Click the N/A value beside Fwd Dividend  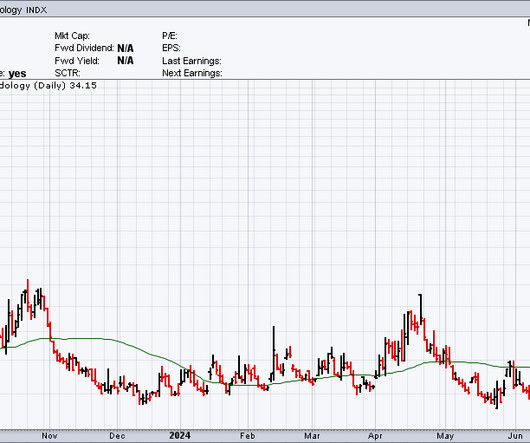click(x=125, y=48)
